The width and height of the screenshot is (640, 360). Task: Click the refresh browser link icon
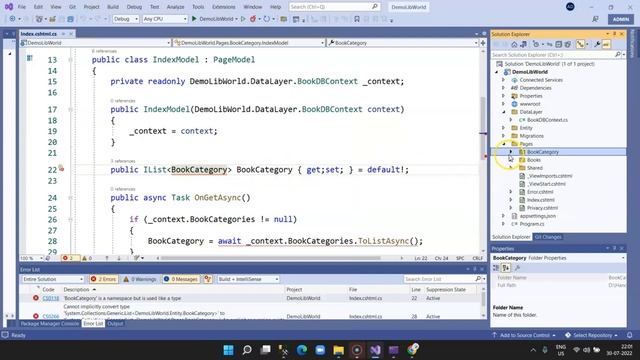point(267,19)
